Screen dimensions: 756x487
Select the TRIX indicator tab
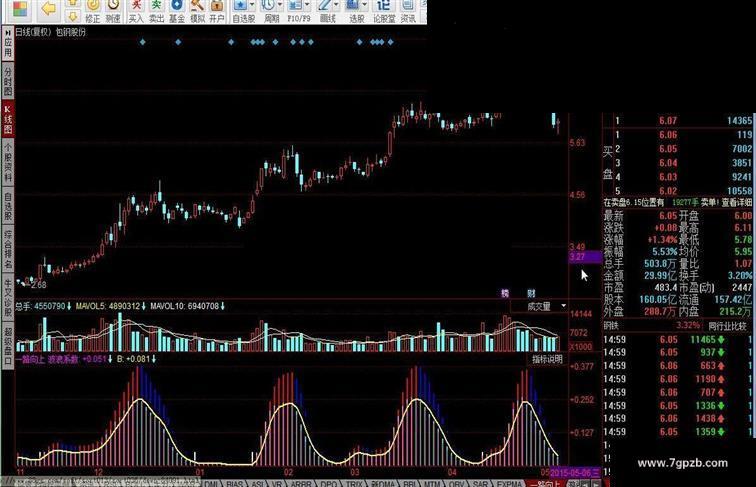tap(354, 483)
